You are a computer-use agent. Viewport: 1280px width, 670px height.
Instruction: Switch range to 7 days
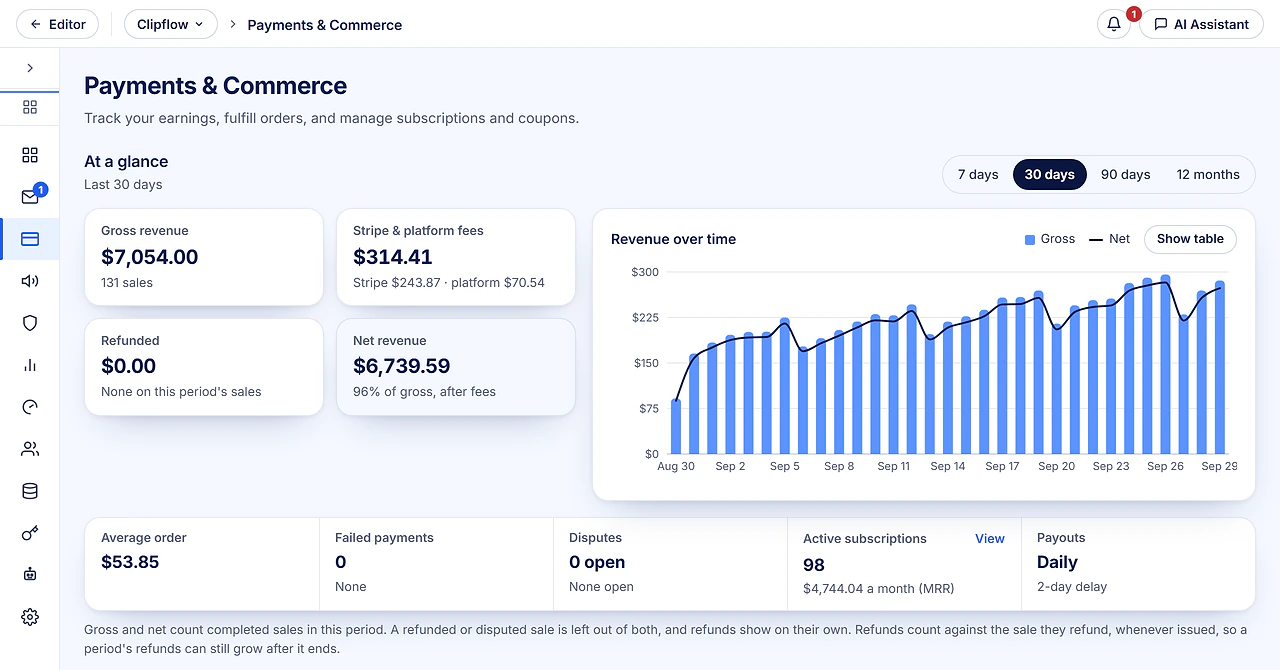click(978, 174)
